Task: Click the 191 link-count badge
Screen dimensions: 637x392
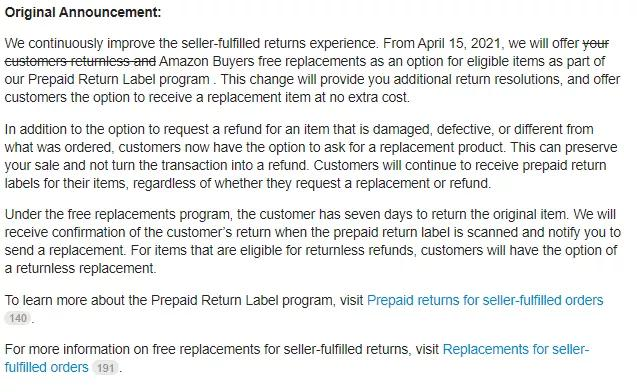Action: (x=106, y=368)
